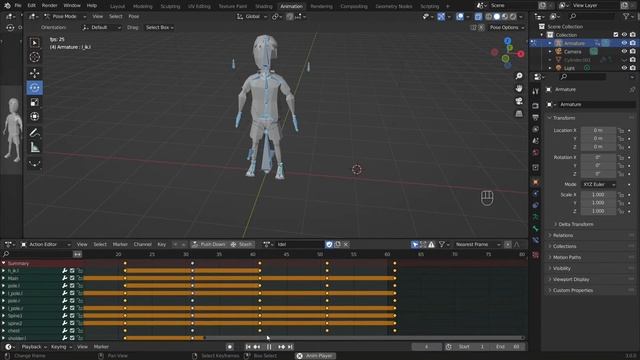Jump to the end frame

click(290, 347)
